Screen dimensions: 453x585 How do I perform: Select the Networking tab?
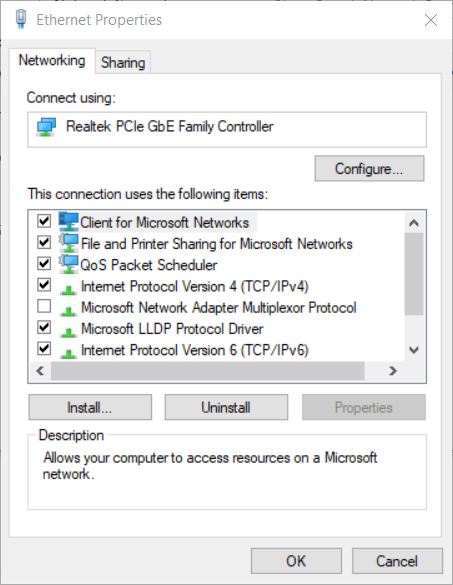click(x=52, y=60)
